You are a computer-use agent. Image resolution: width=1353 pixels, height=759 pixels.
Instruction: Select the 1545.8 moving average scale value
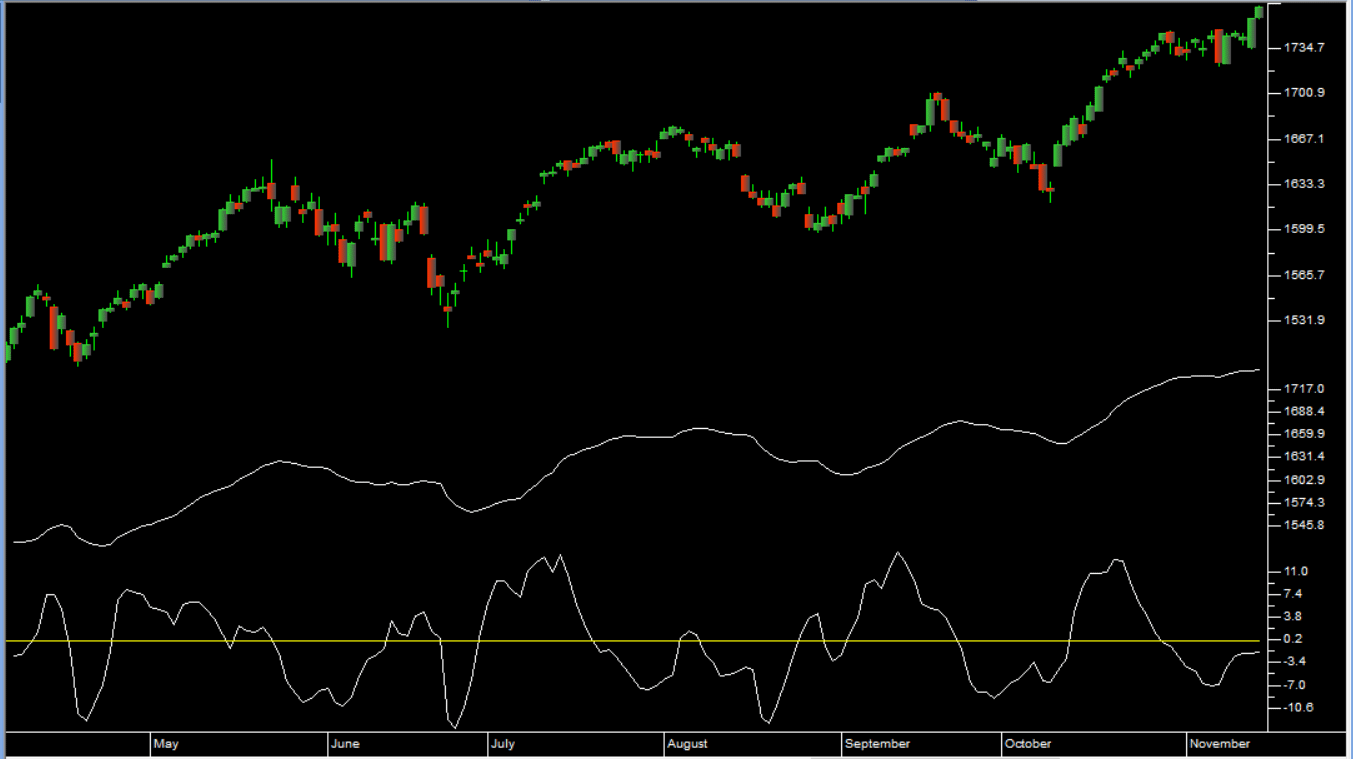pos(1303,525)
